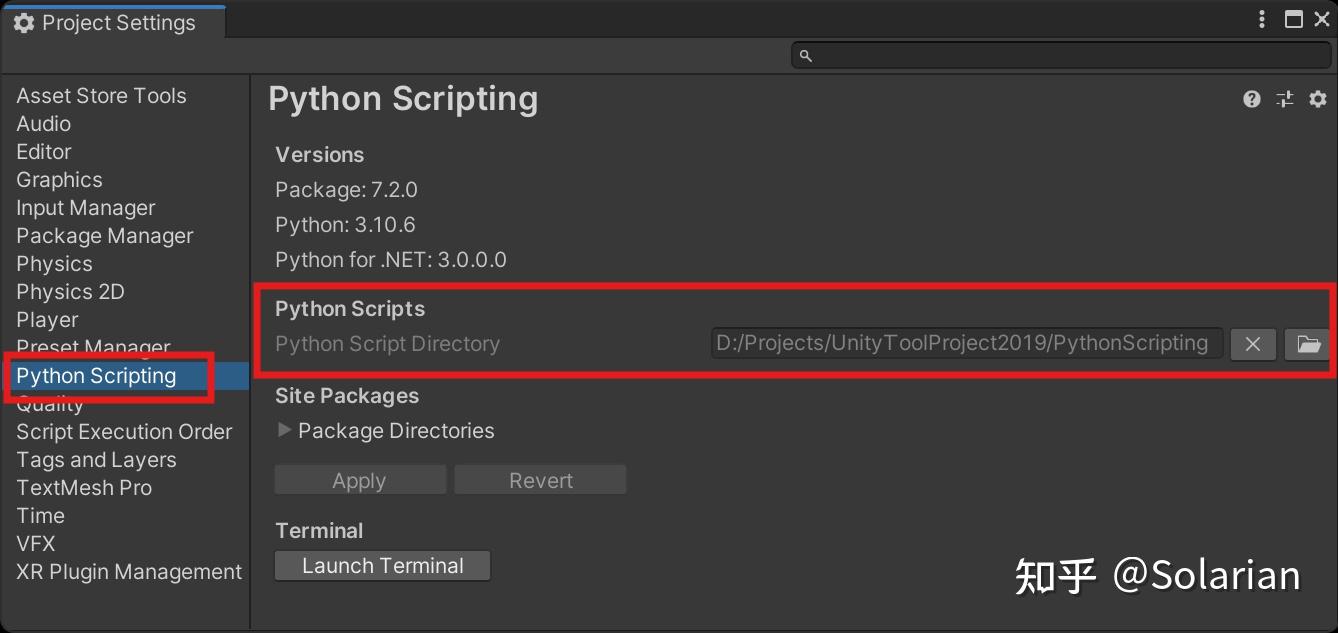Select Script Execution Order in the sidebar
The width and height of the screenshot is (1338, 633).
124,431
